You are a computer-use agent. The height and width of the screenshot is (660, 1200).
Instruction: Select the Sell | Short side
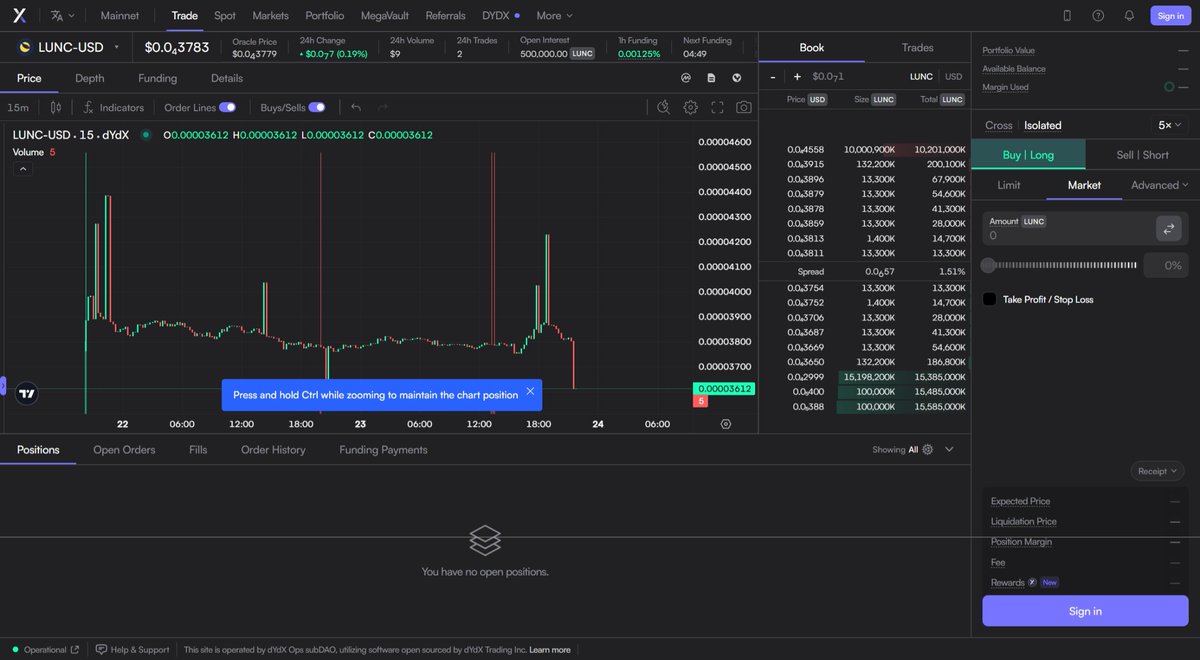pos(1142,155)
